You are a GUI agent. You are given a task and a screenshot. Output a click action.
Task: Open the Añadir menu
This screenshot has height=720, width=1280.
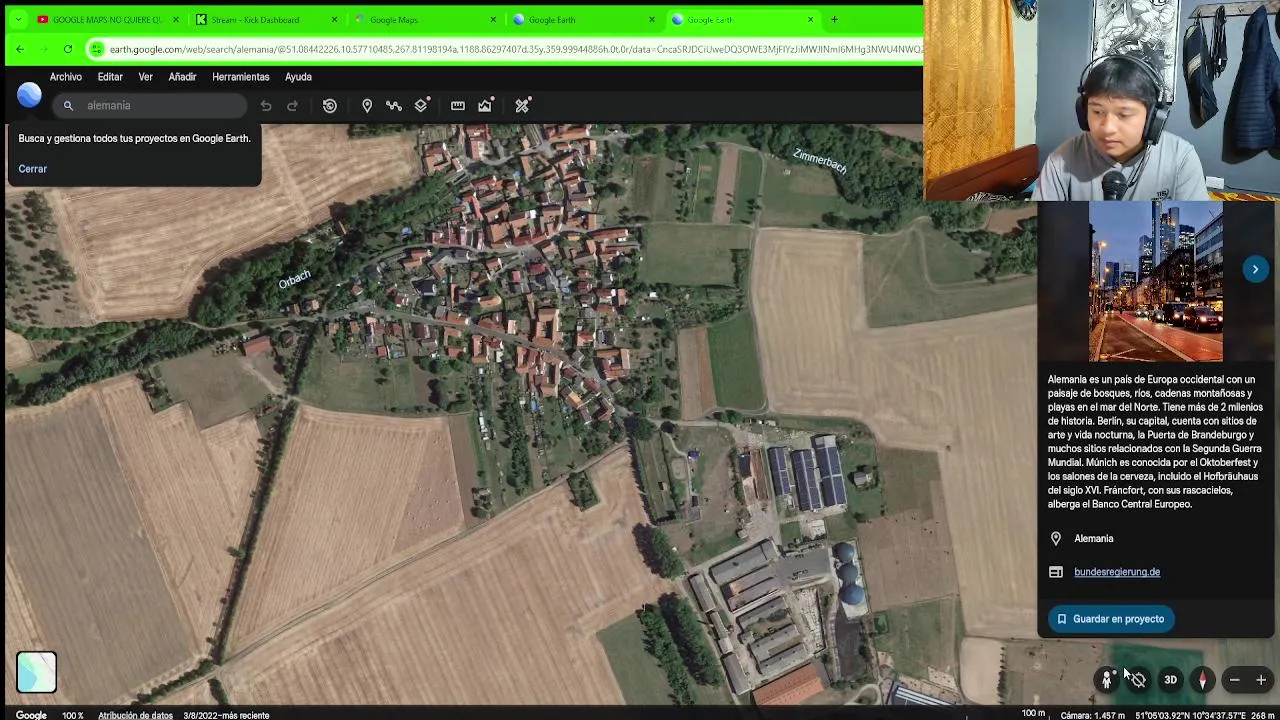(x=182, y=77)
